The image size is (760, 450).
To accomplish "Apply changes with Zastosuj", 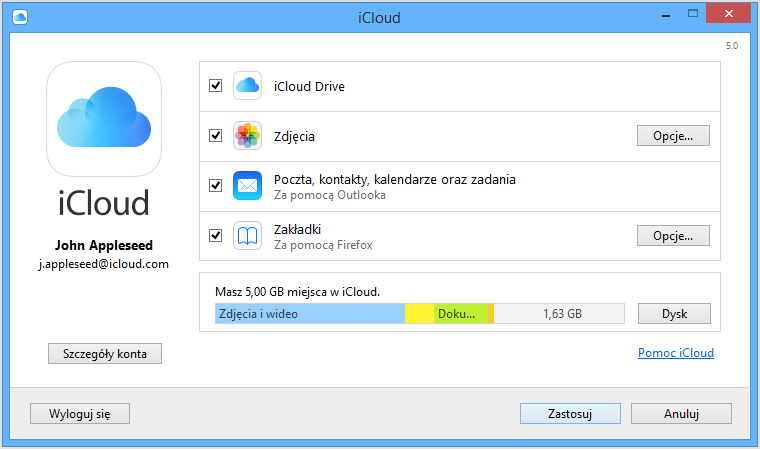I will (x=570, y=414).
